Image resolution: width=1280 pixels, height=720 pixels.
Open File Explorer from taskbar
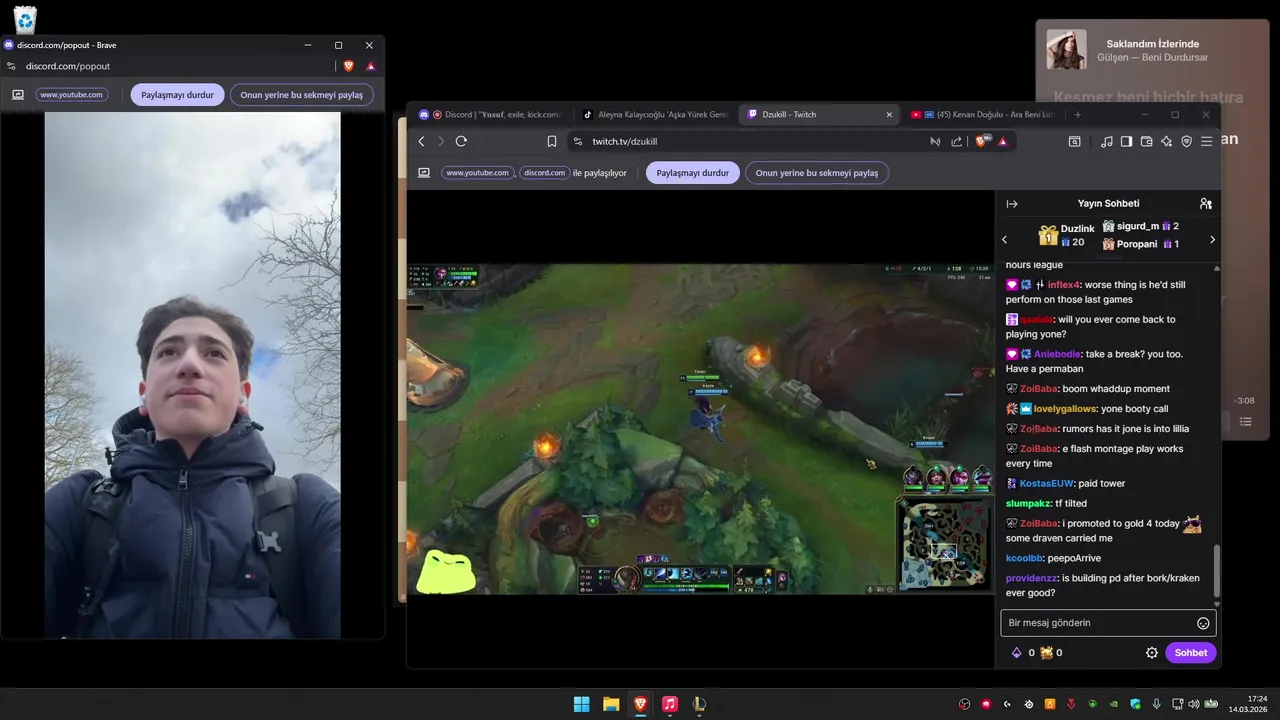pos(611,704)
